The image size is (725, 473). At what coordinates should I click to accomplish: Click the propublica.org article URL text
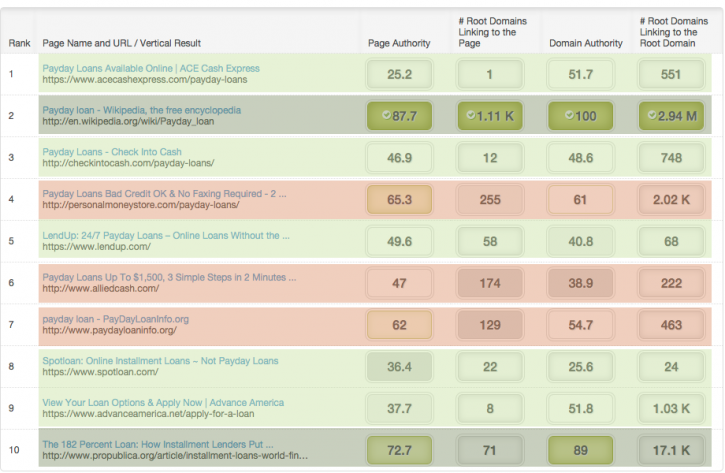pyautogui.click(x=175, y=456)
